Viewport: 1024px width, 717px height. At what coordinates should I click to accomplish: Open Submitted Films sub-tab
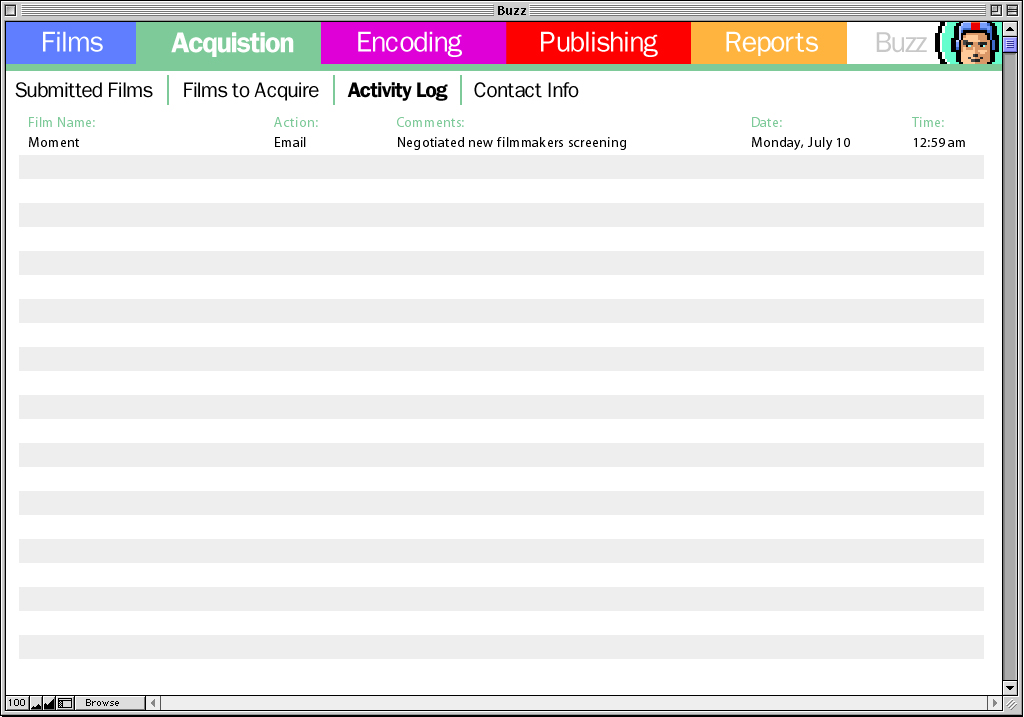coord(84,90)
